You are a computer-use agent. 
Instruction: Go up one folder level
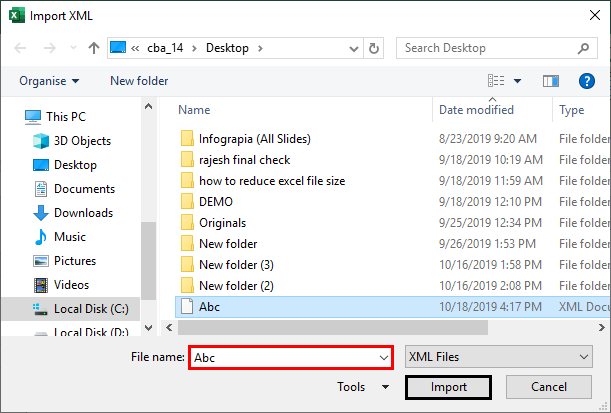94,48
